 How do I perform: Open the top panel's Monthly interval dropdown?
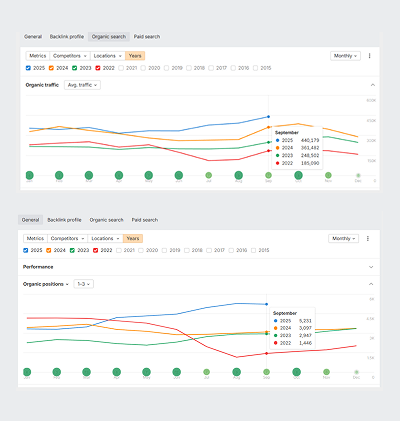345,56
